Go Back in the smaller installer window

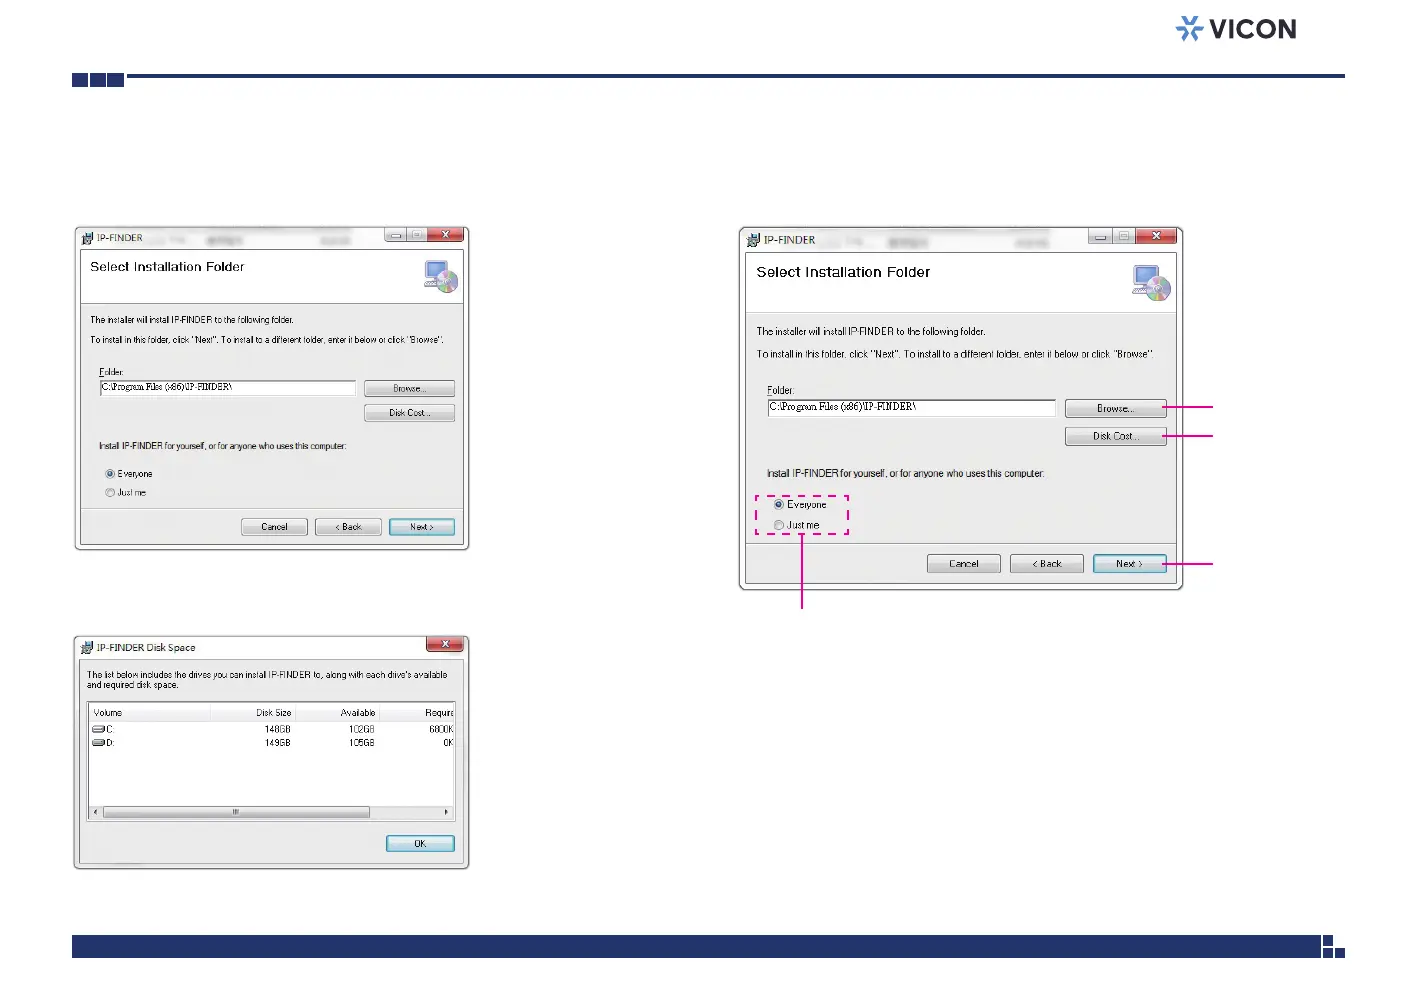point(348,527)
